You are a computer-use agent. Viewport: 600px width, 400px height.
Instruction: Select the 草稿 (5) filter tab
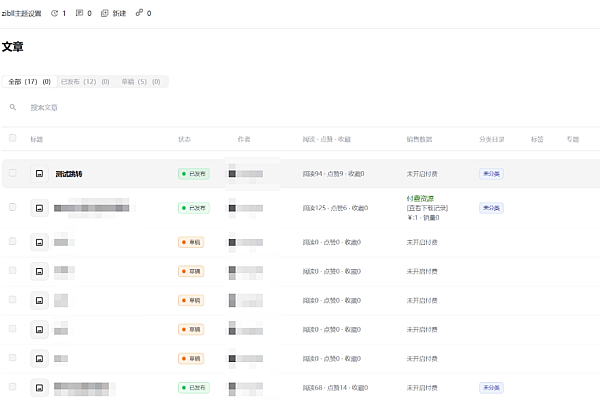(x=140, y=82)
